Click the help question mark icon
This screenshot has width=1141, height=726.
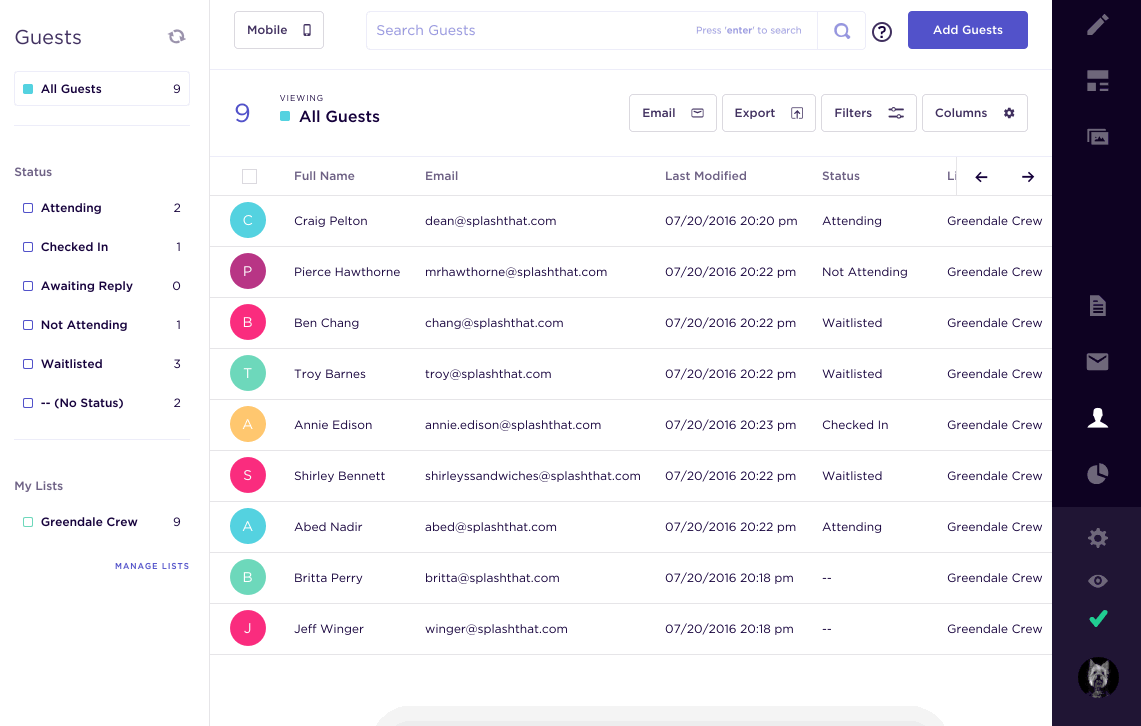(x=881, y=31)
